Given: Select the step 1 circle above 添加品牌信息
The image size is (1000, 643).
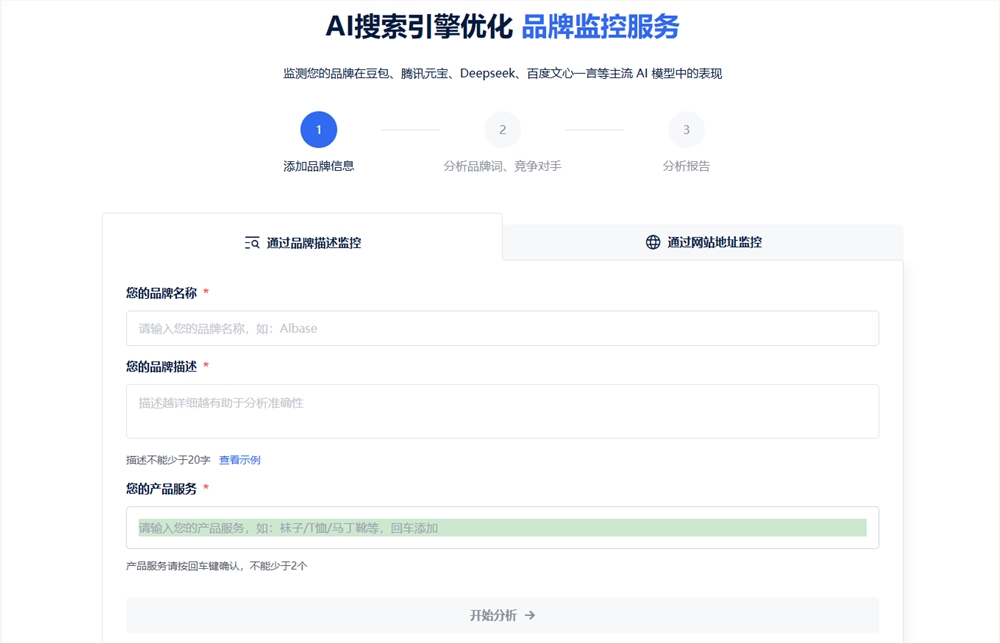Looking at the screenshot, I should 318,129.
